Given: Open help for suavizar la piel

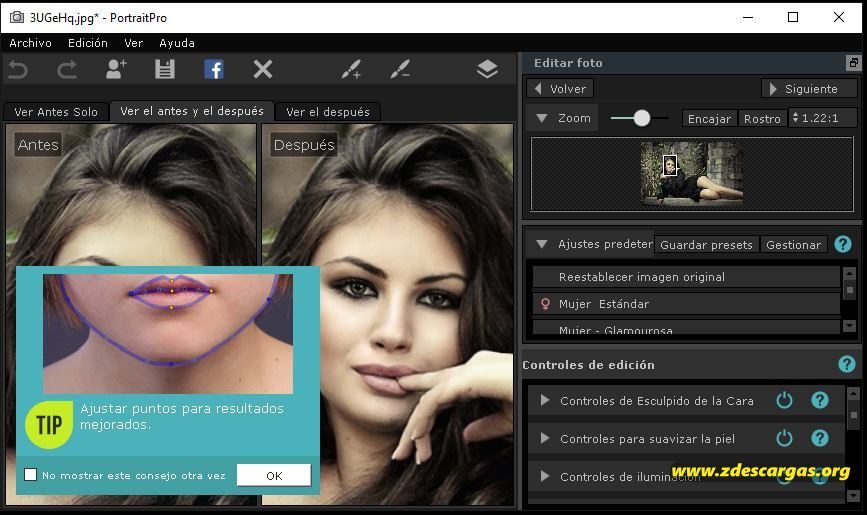Looking at the screenshot, I should coord(819,439).
